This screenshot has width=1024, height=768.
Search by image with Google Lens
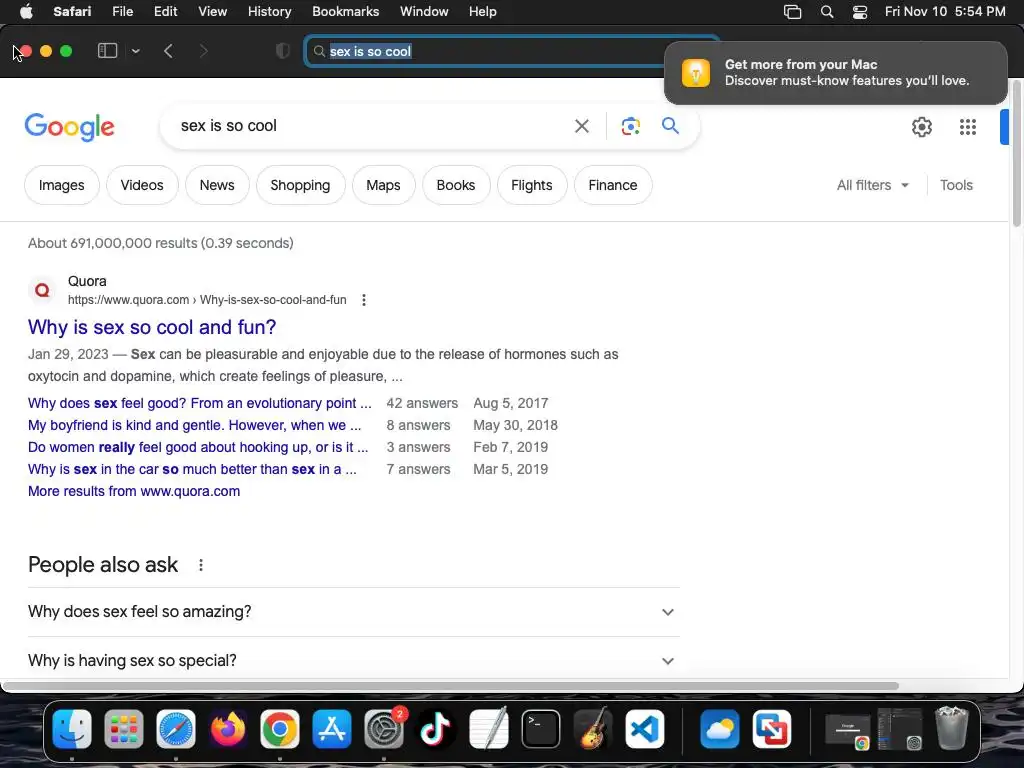(x=630, y=126)
